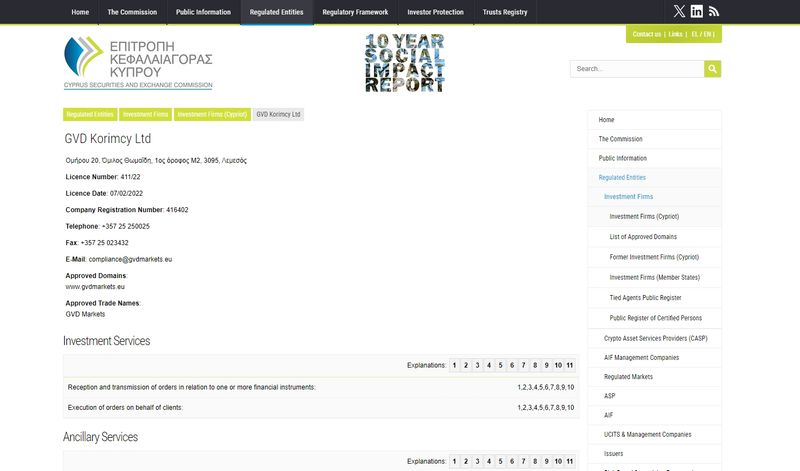Click Investment Services explanation 7
The image size is (800, 471).
pyautogui.click(x=523, y=365)
